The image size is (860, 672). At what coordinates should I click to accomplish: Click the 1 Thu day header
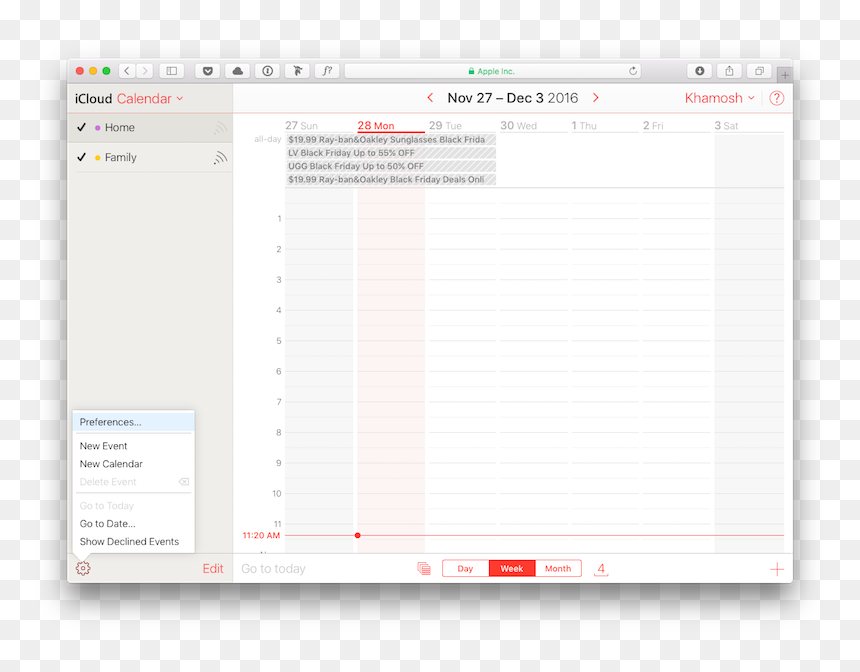point(584,126)
